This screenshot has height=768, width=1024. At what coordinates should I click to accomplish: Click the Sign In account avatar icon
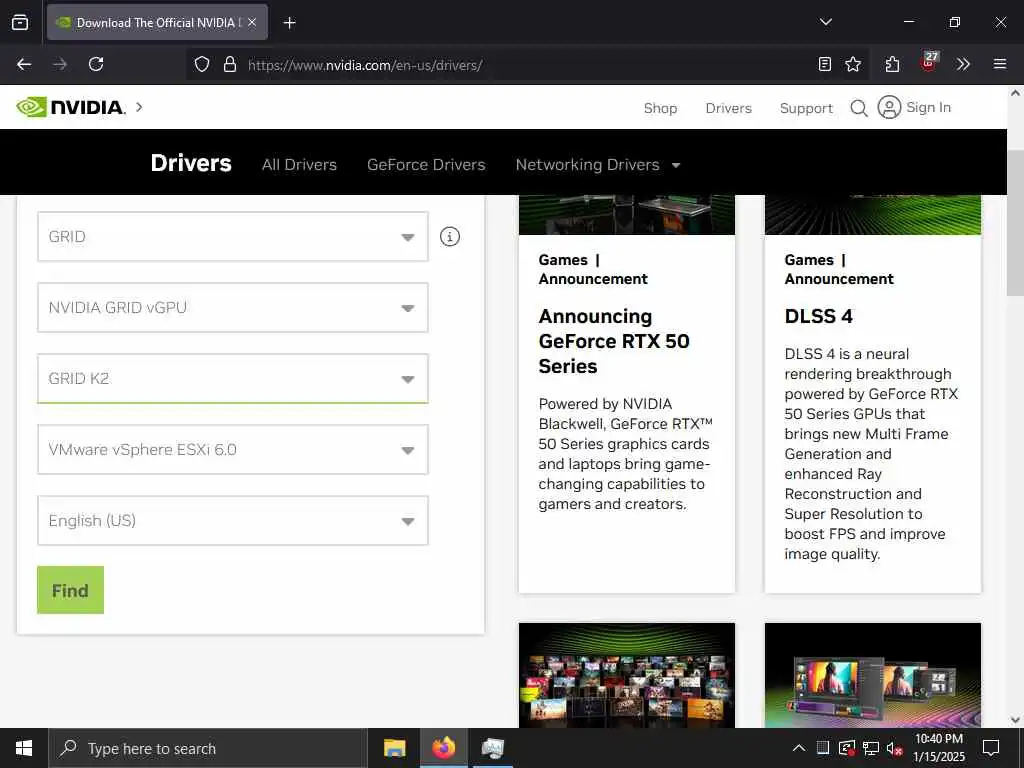[x=889, y=107]
